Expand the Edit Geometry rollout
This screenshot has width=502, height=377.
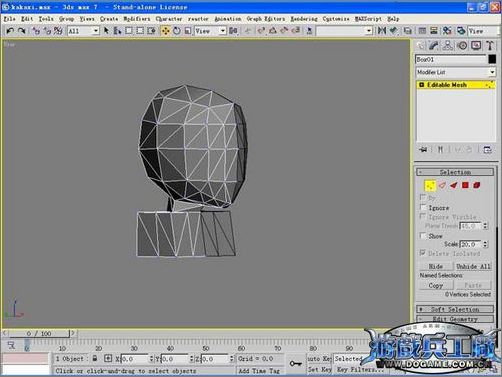(455, 319)
